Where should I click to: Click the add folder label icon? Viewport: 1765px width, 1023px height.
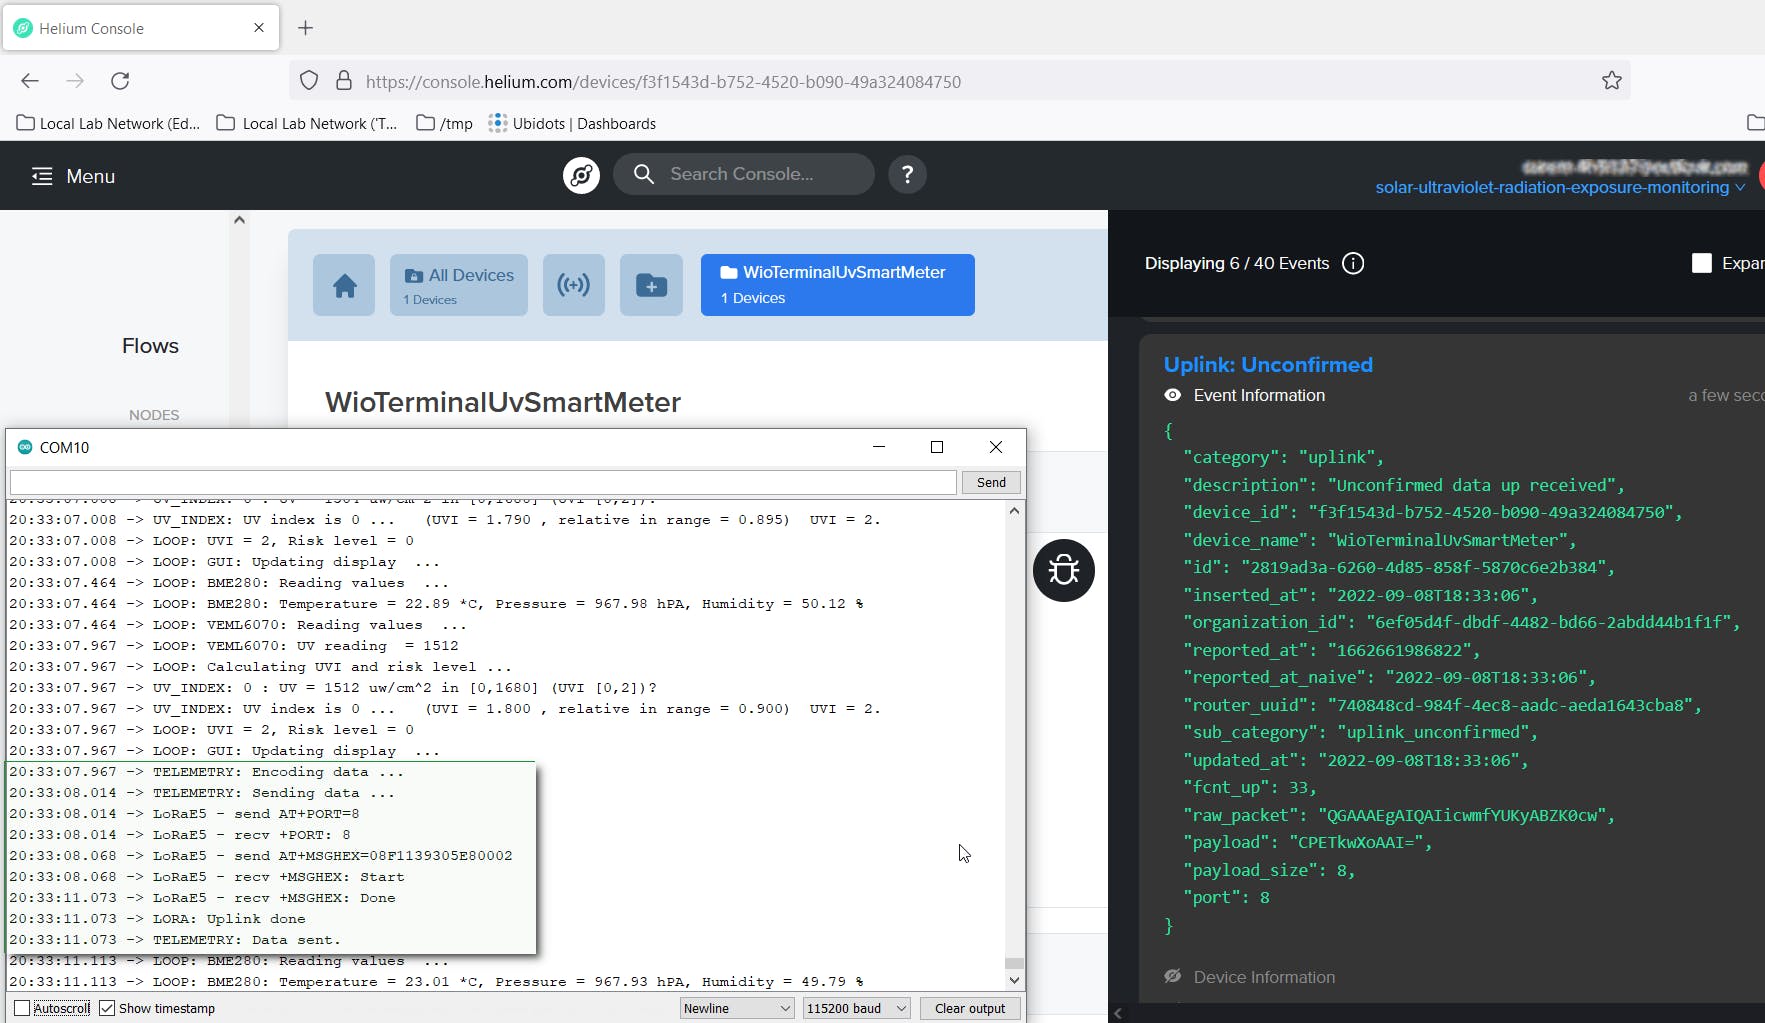click(x=651, y=285)
